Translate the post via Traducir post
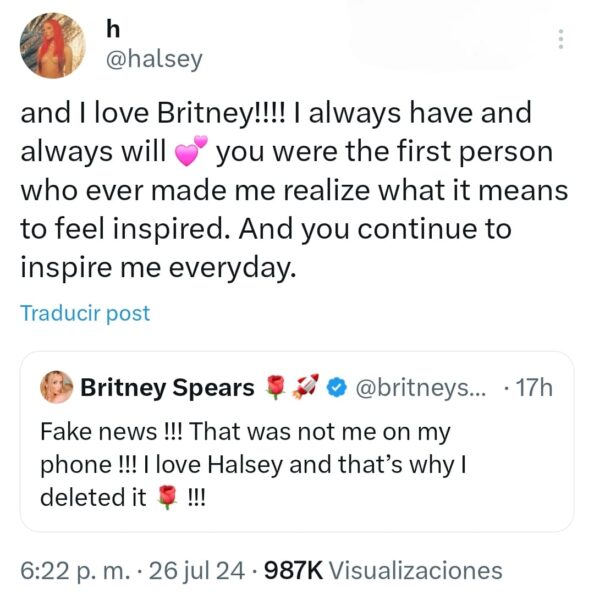Image resolution: width=594 pixels, height=600 pixels. point(85,313)
